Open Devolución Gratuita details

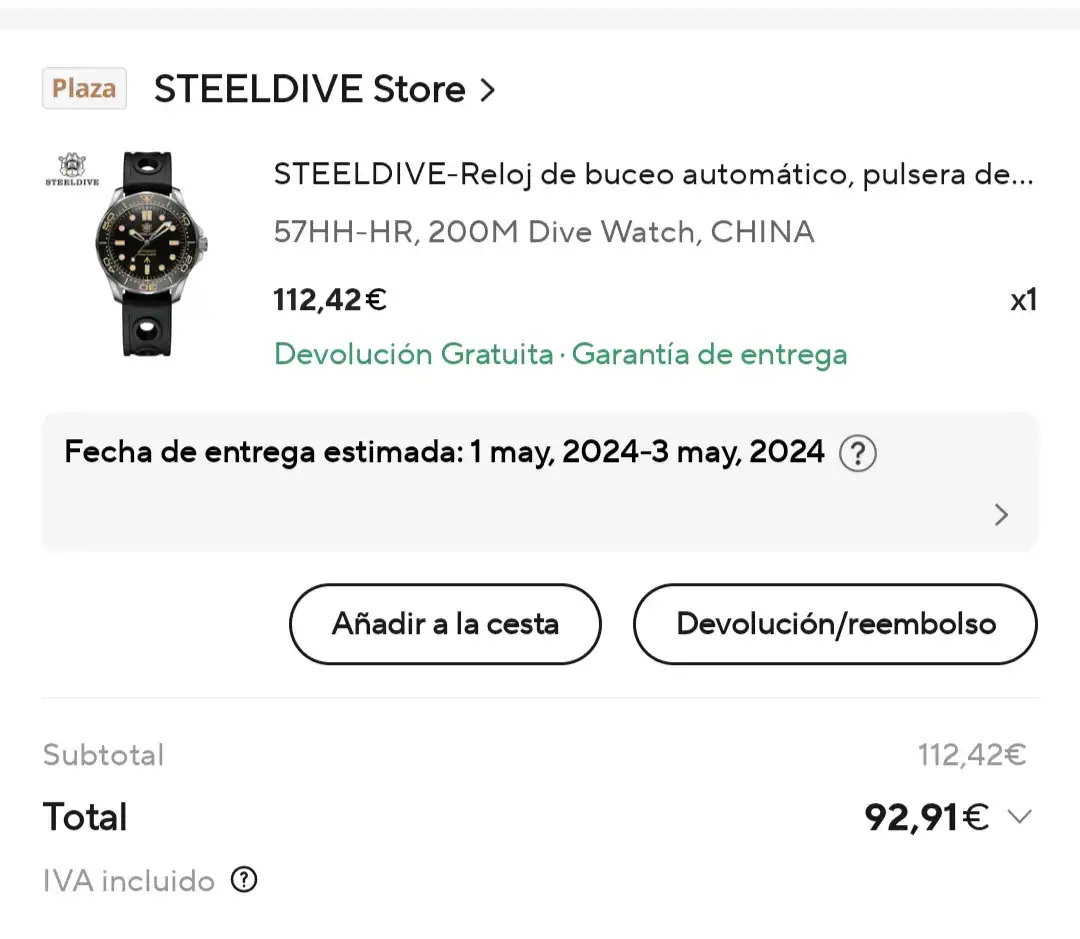pos(413,354)
